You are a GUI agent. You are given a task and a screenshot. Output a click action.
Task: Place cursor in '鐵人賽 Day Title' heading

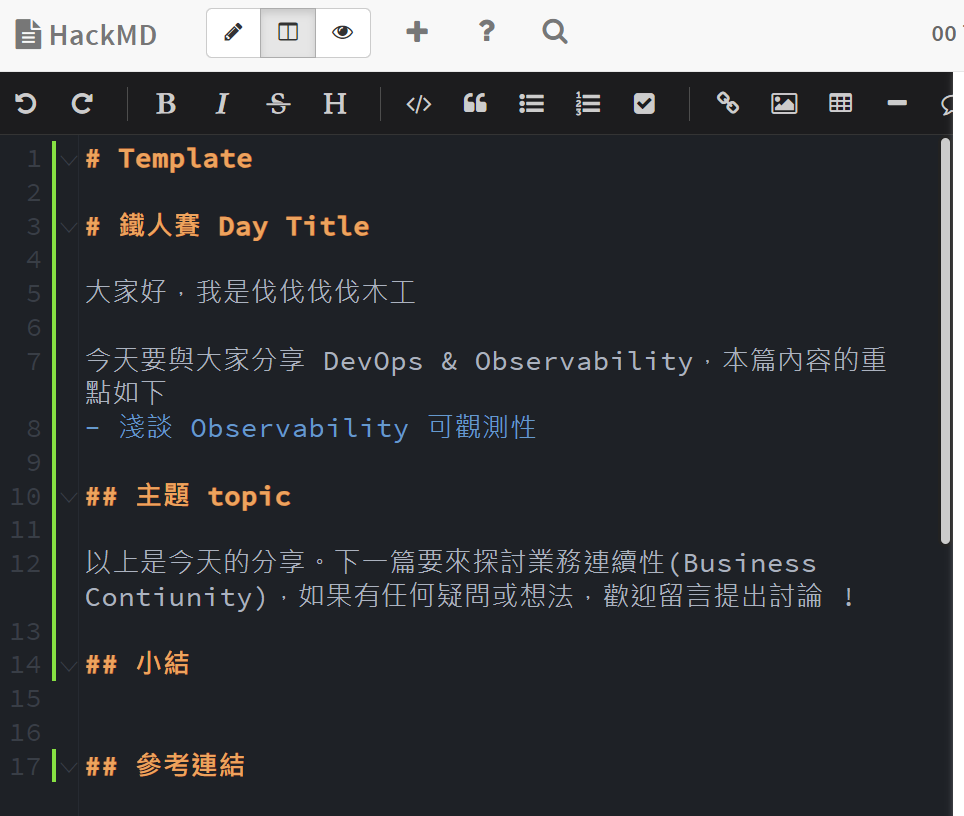(244, 226)
